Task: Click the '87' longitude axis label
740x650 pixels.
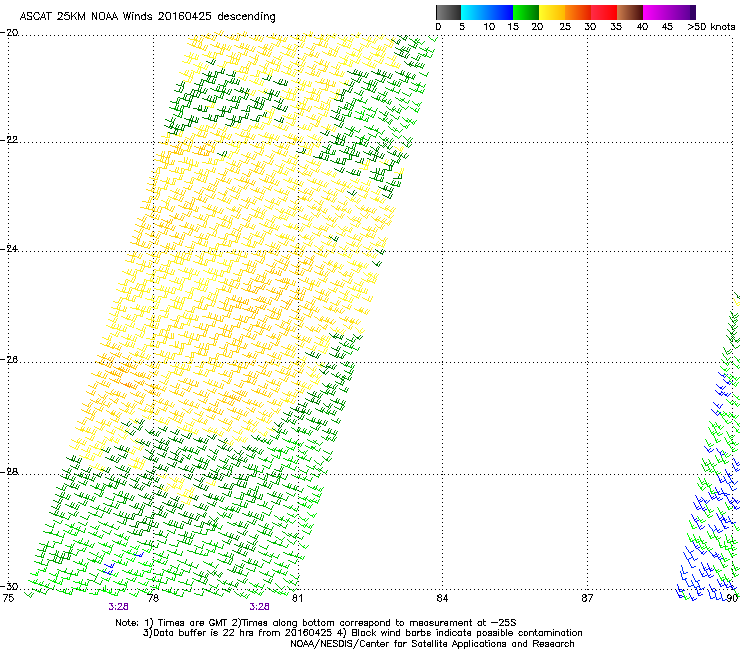Action: 587,599
